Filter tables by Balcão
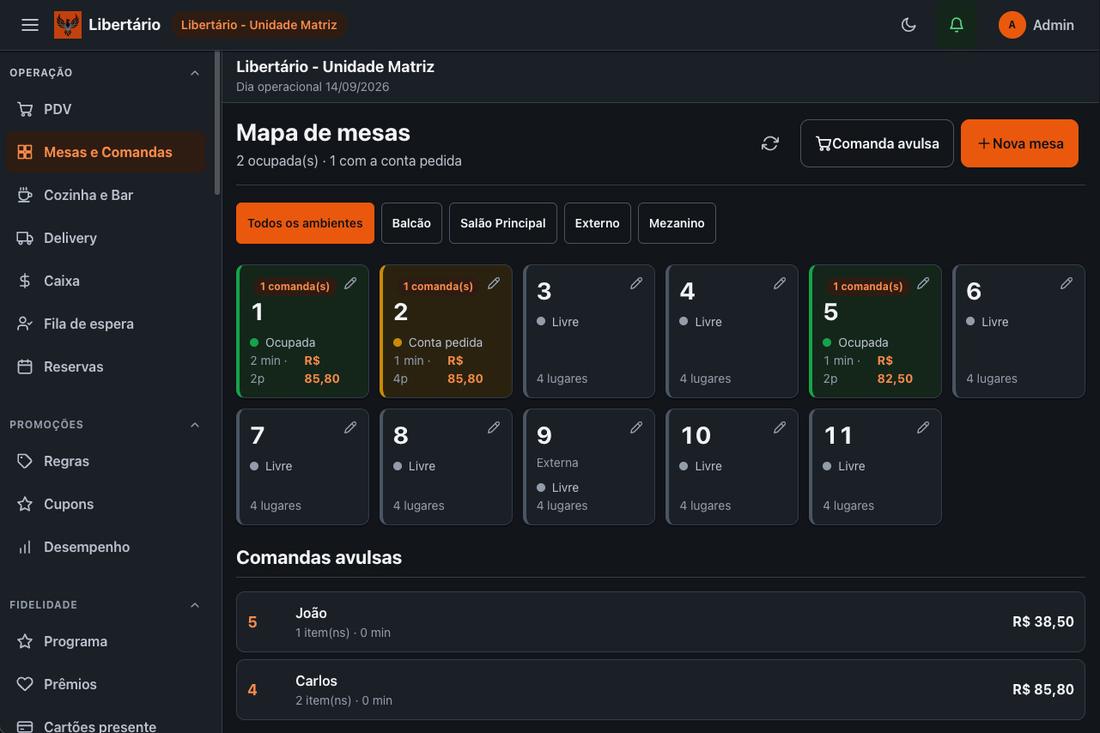 [411, 223]
